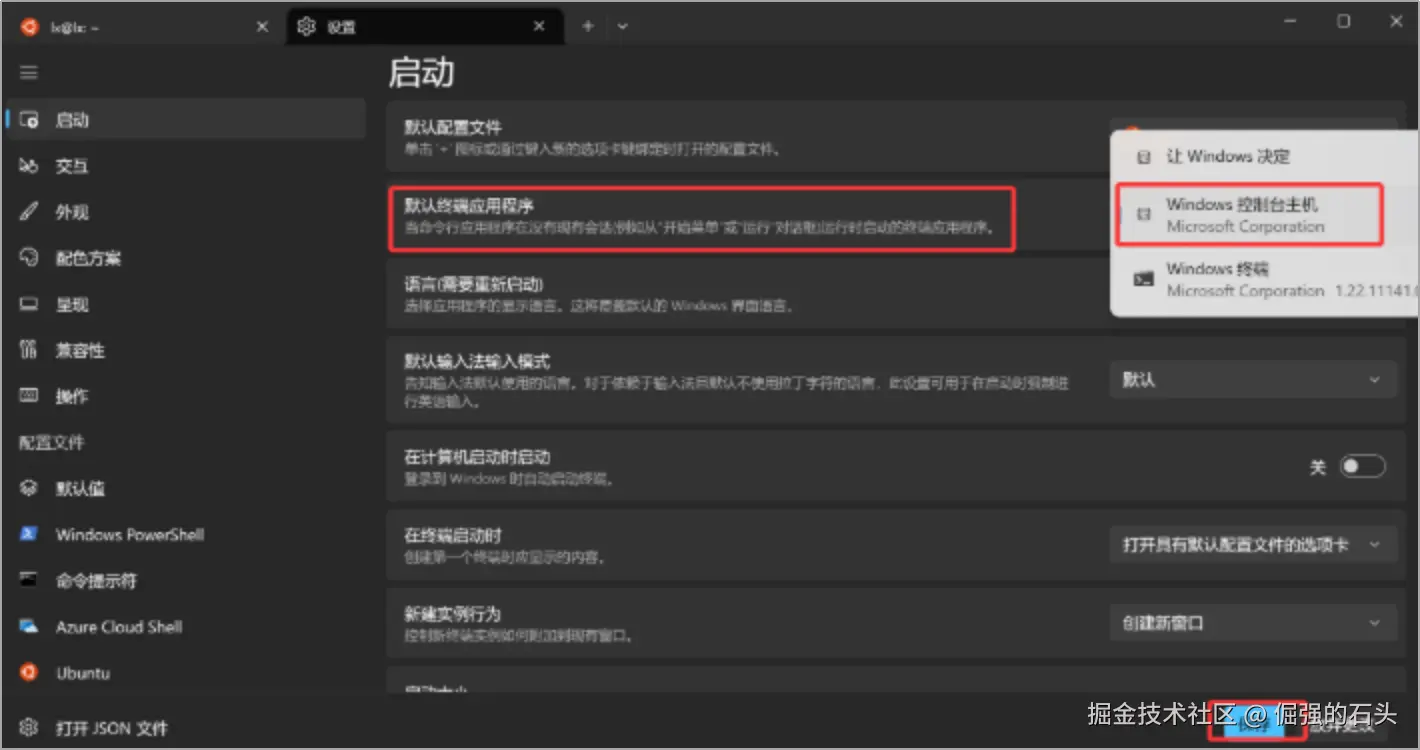The width and height of the screenshot is (1420, 750).
Task: Open the Windows PowerShell profile
Action: (184, 535)
